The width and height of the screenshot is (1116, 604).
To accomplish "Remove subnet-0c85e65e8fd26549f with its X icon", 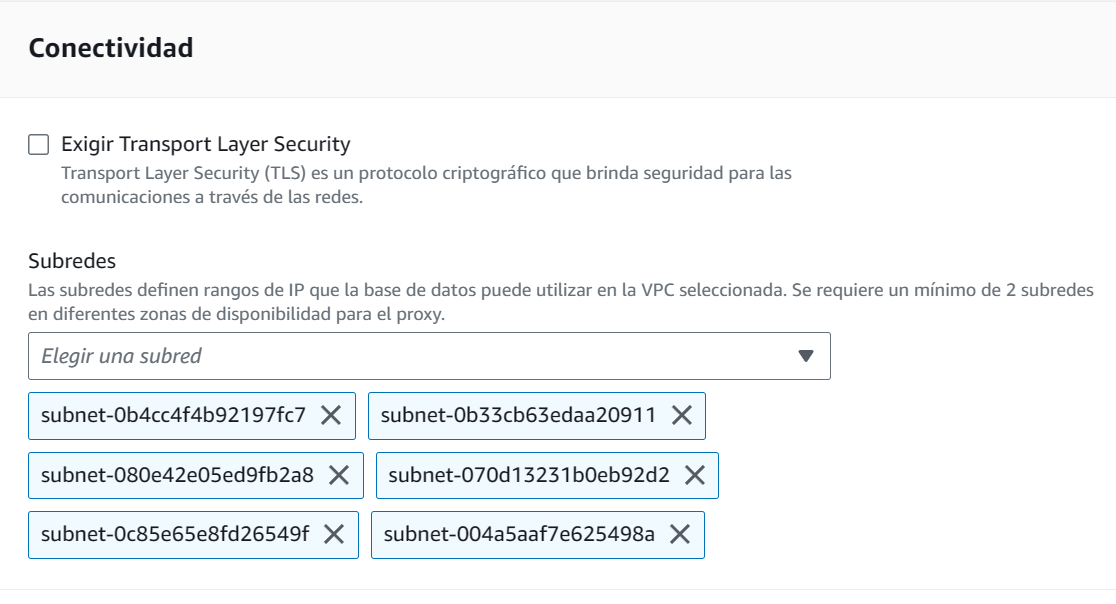I will [334, 535].
